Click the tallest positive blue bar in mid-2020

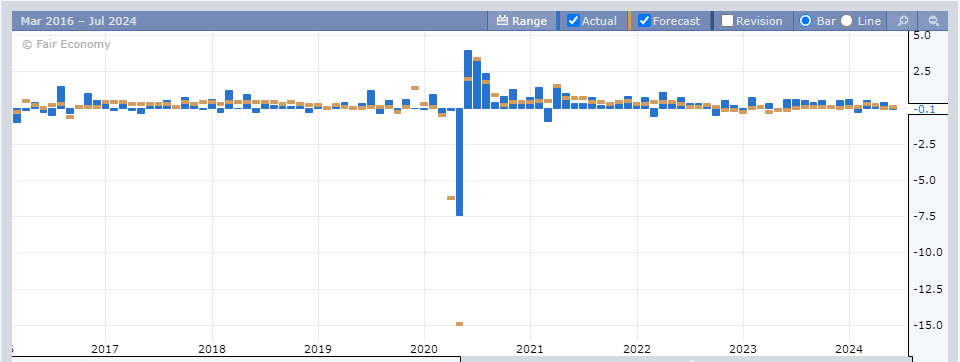point(468,80)
